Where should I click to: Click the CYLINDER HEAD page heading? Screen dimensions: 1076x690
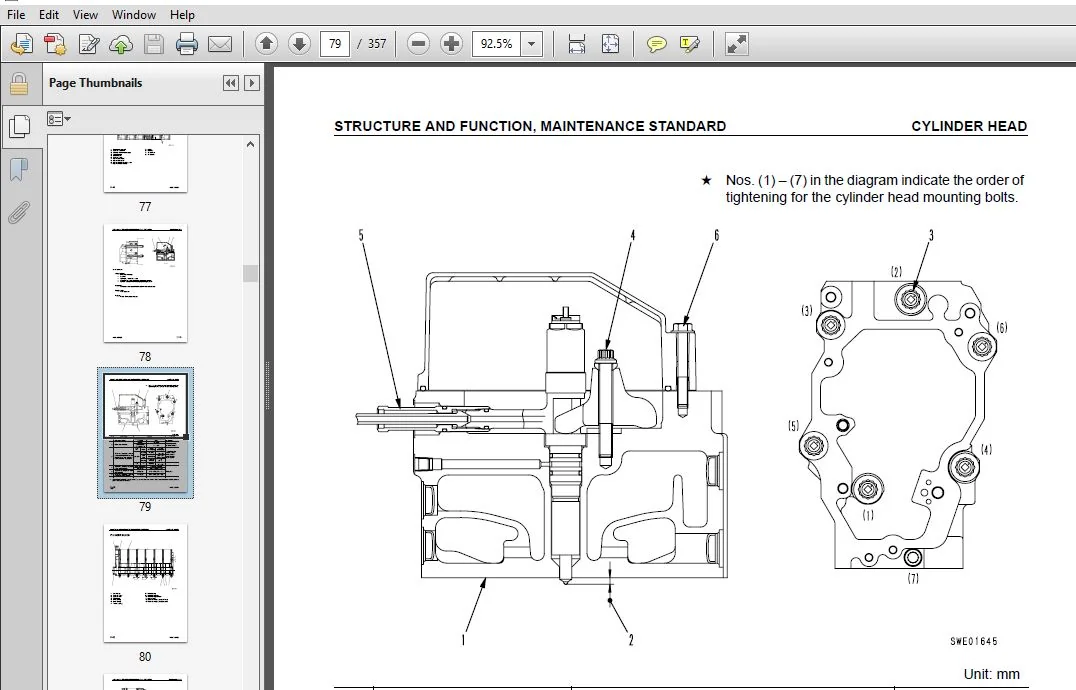tap(969, 126)
